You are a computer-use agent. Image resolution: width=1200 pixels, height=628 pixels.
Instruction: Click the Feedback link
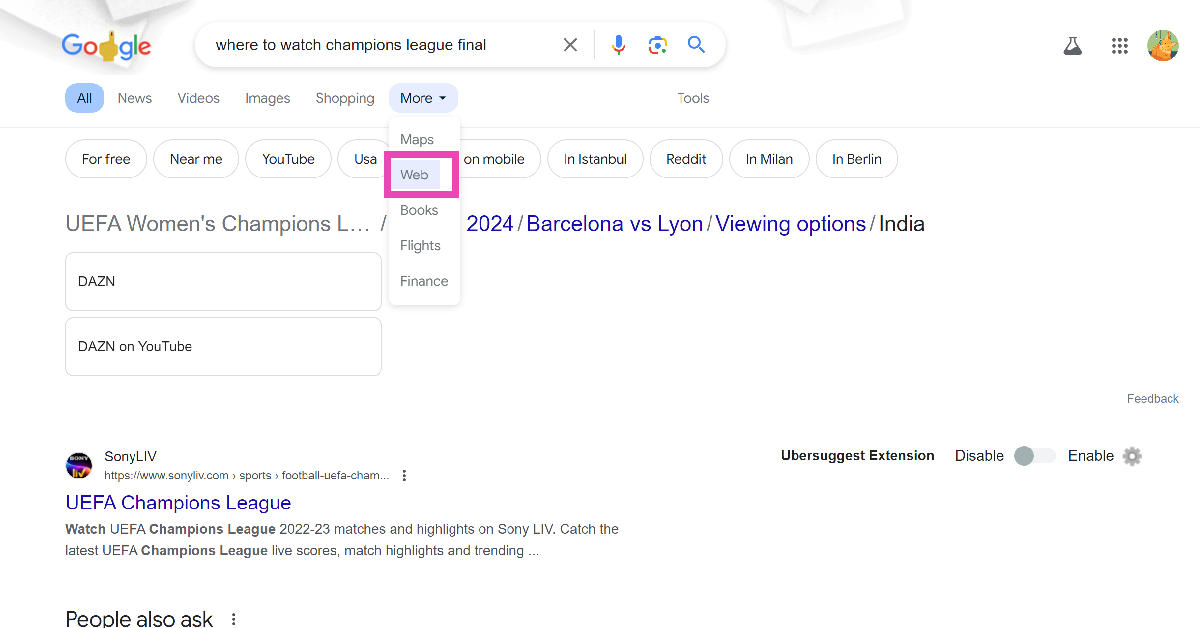pos(1152,399)
